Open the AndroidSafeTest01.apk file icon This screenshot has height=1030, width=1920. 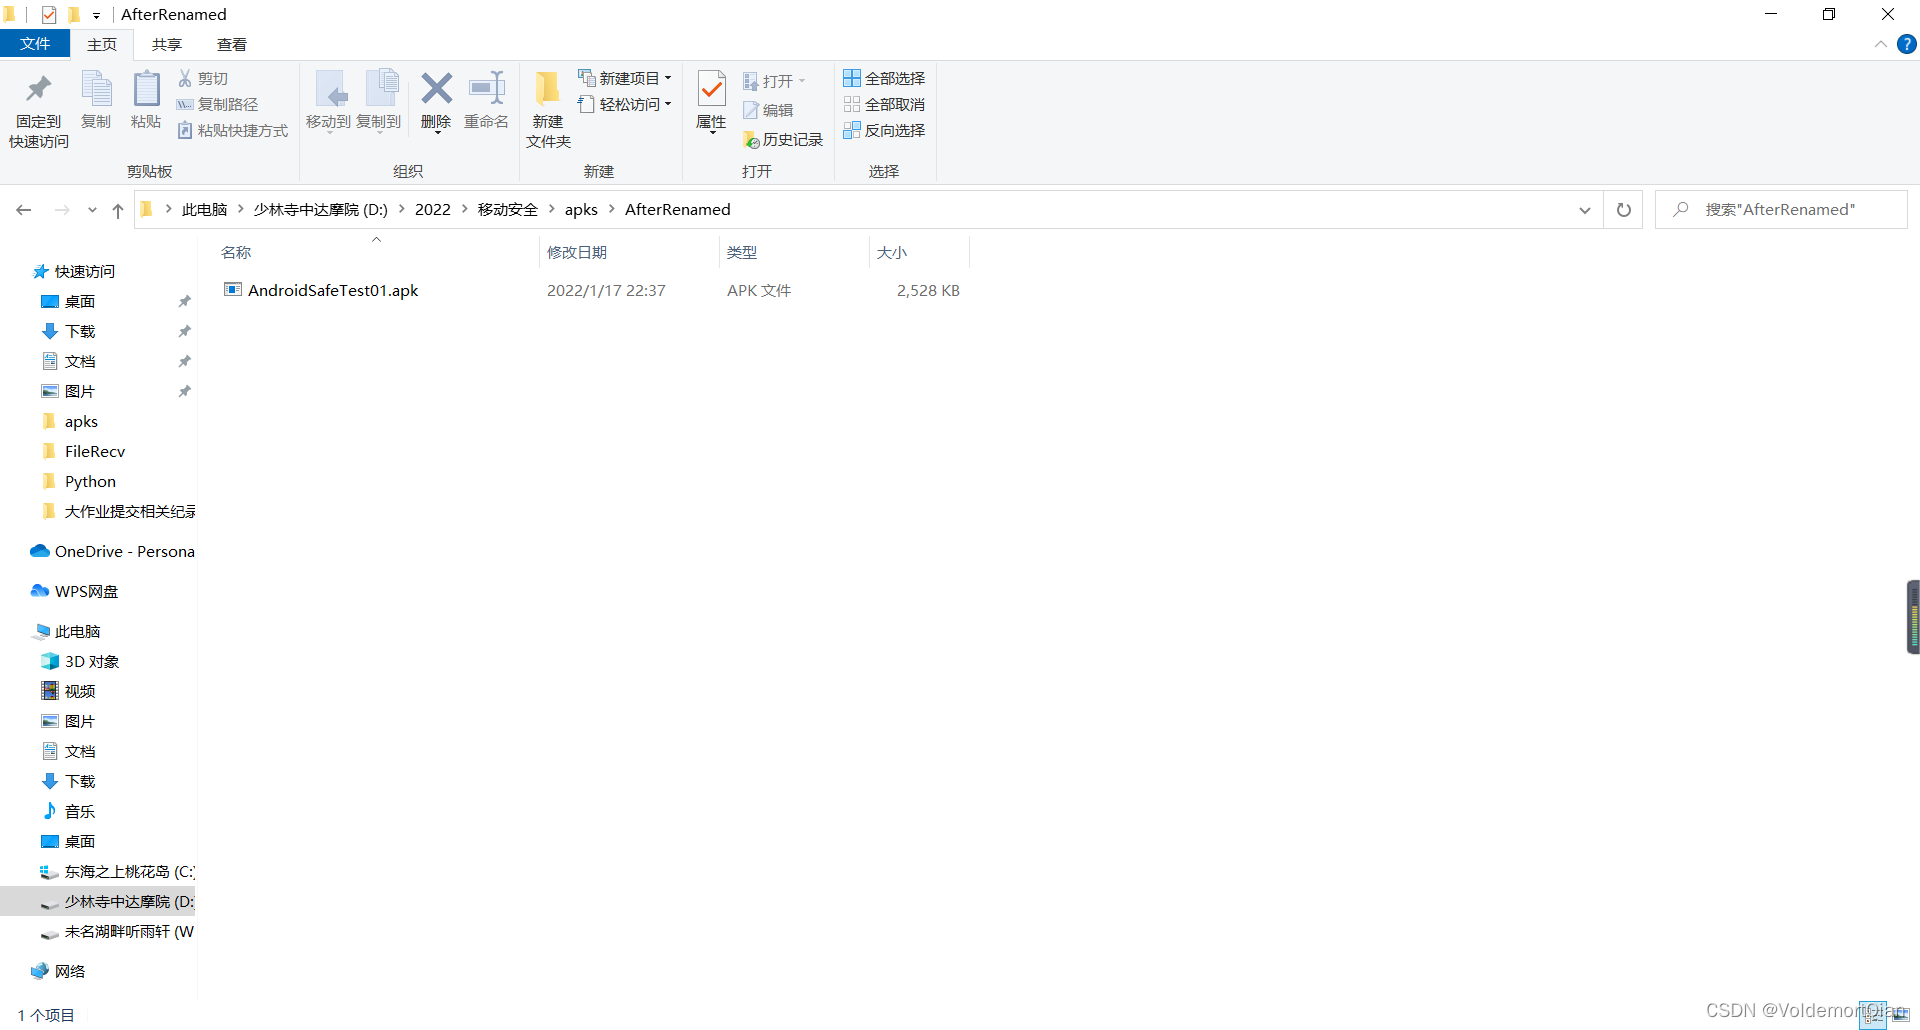point(233,290)
